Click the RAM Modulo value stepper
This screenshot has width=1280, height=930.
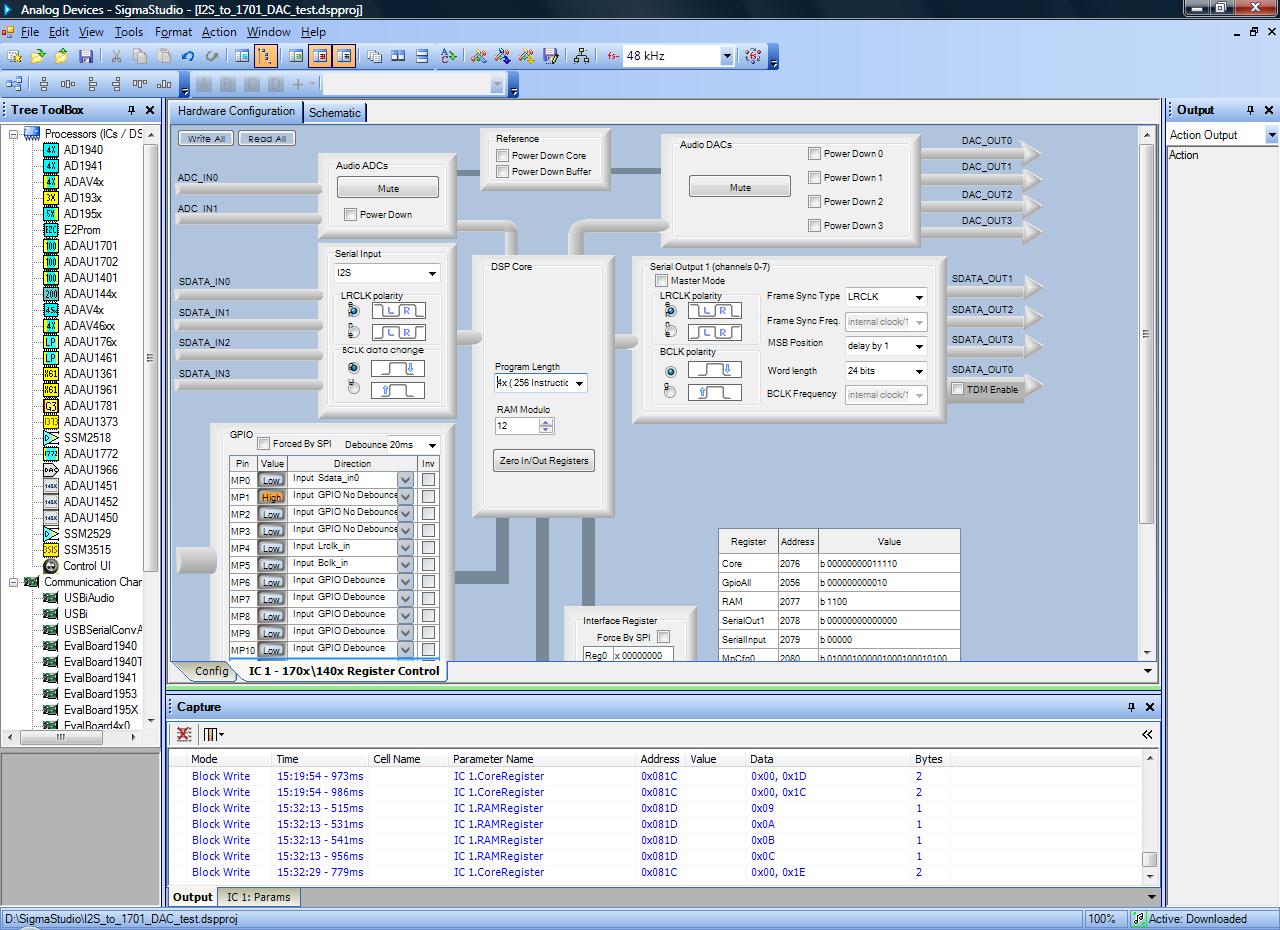coord(545,426)
